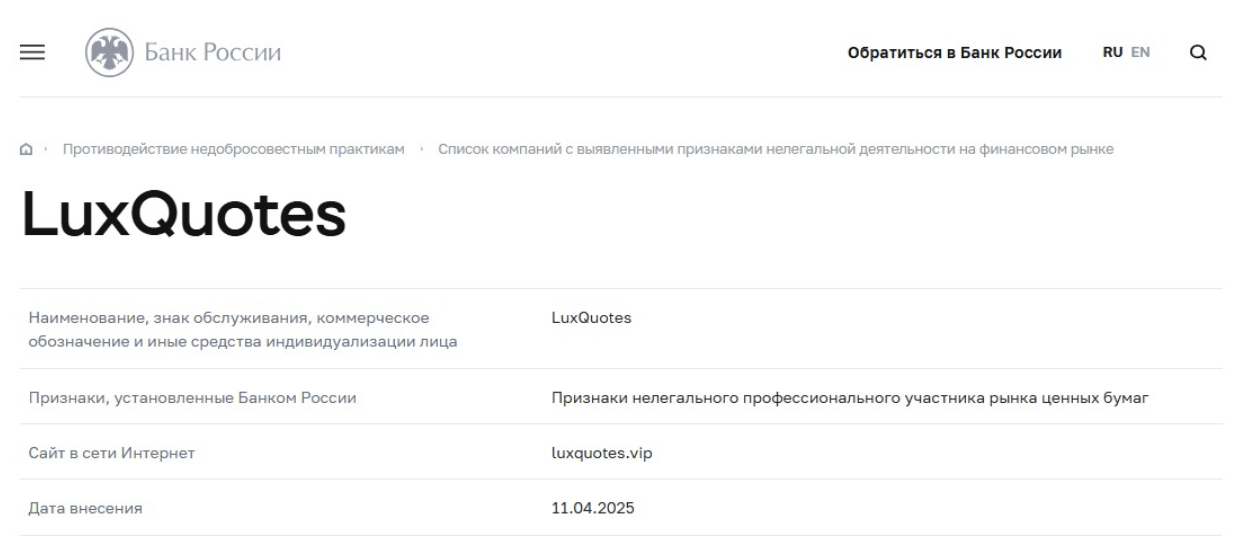Click the Дата внесения row label
The height and width of the screenshot is (540, 1242).
[x=86, y=508]
